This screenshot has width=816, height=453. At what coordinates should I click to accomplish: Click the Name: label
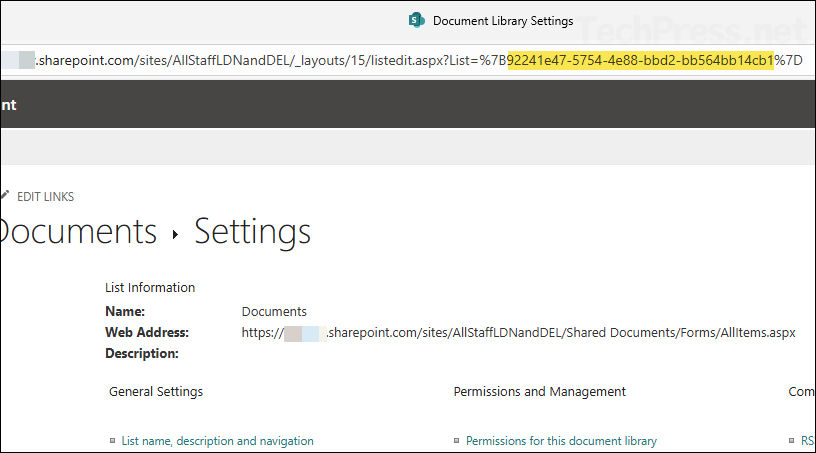pyautogui.click(x=125, y=311)
